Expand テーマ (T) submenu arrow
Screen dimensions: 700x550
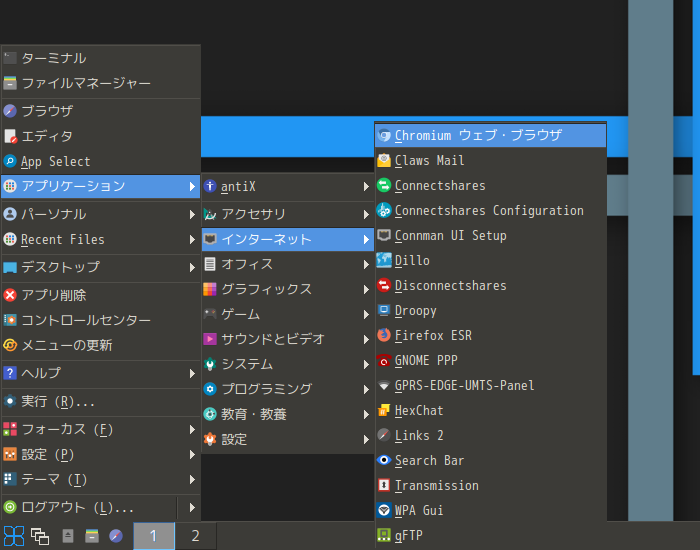point(192,479)
